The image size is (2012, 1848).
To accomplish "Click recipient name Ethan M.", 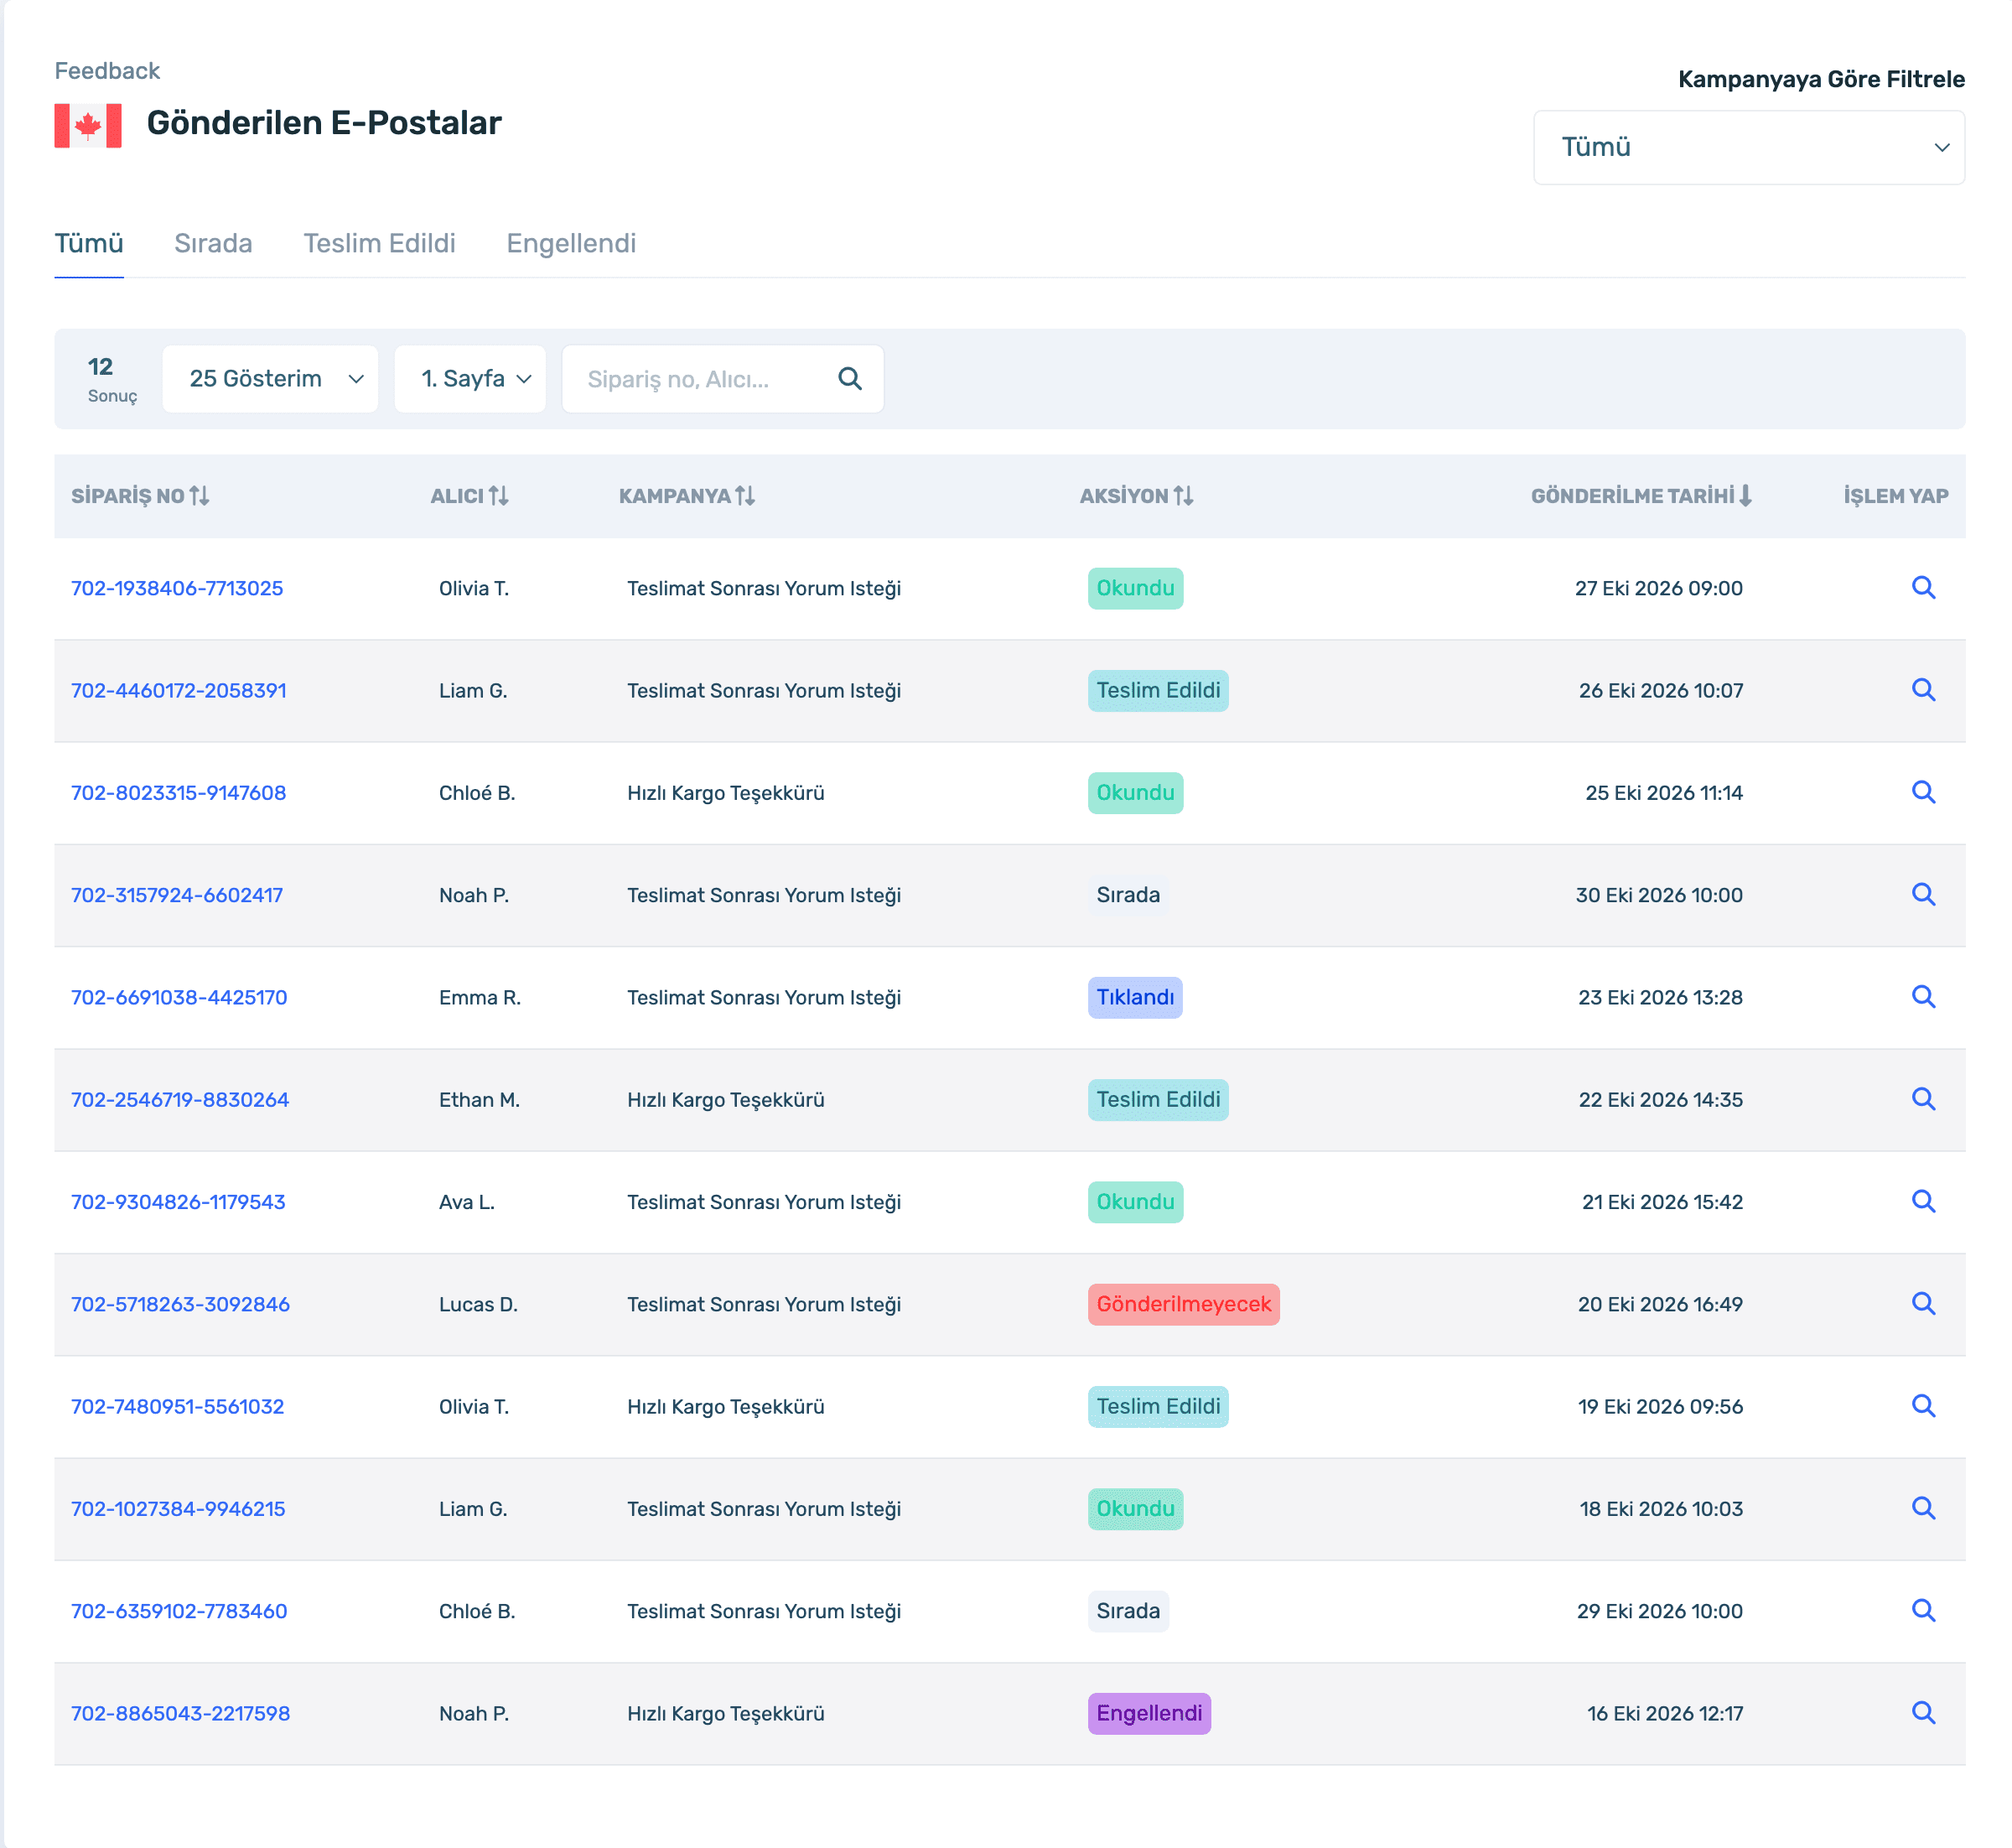I will point(479,1099).
